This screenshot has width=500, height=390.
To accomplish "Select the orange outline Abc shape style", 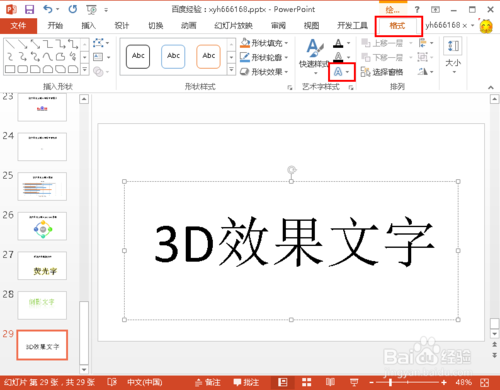I will pyautogui.click(x=208, y=56).
